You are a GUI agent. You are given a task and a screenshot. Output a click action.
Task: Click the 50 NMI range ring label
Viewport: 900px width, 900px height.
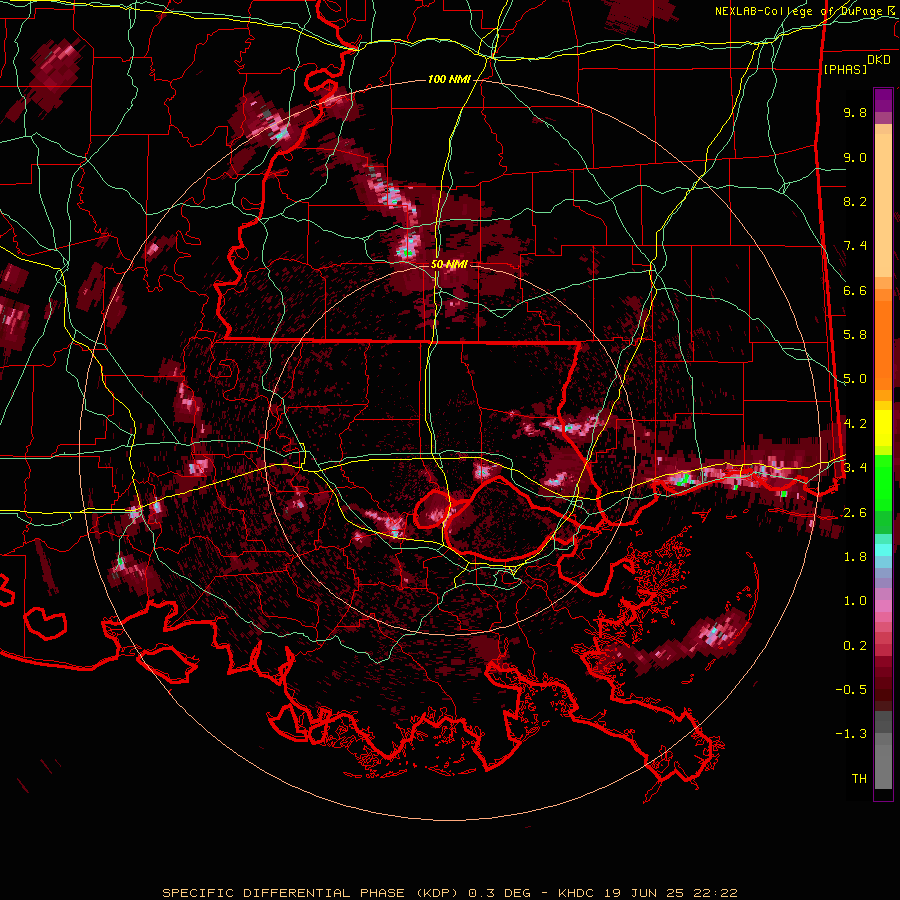(x=449, y=264)
